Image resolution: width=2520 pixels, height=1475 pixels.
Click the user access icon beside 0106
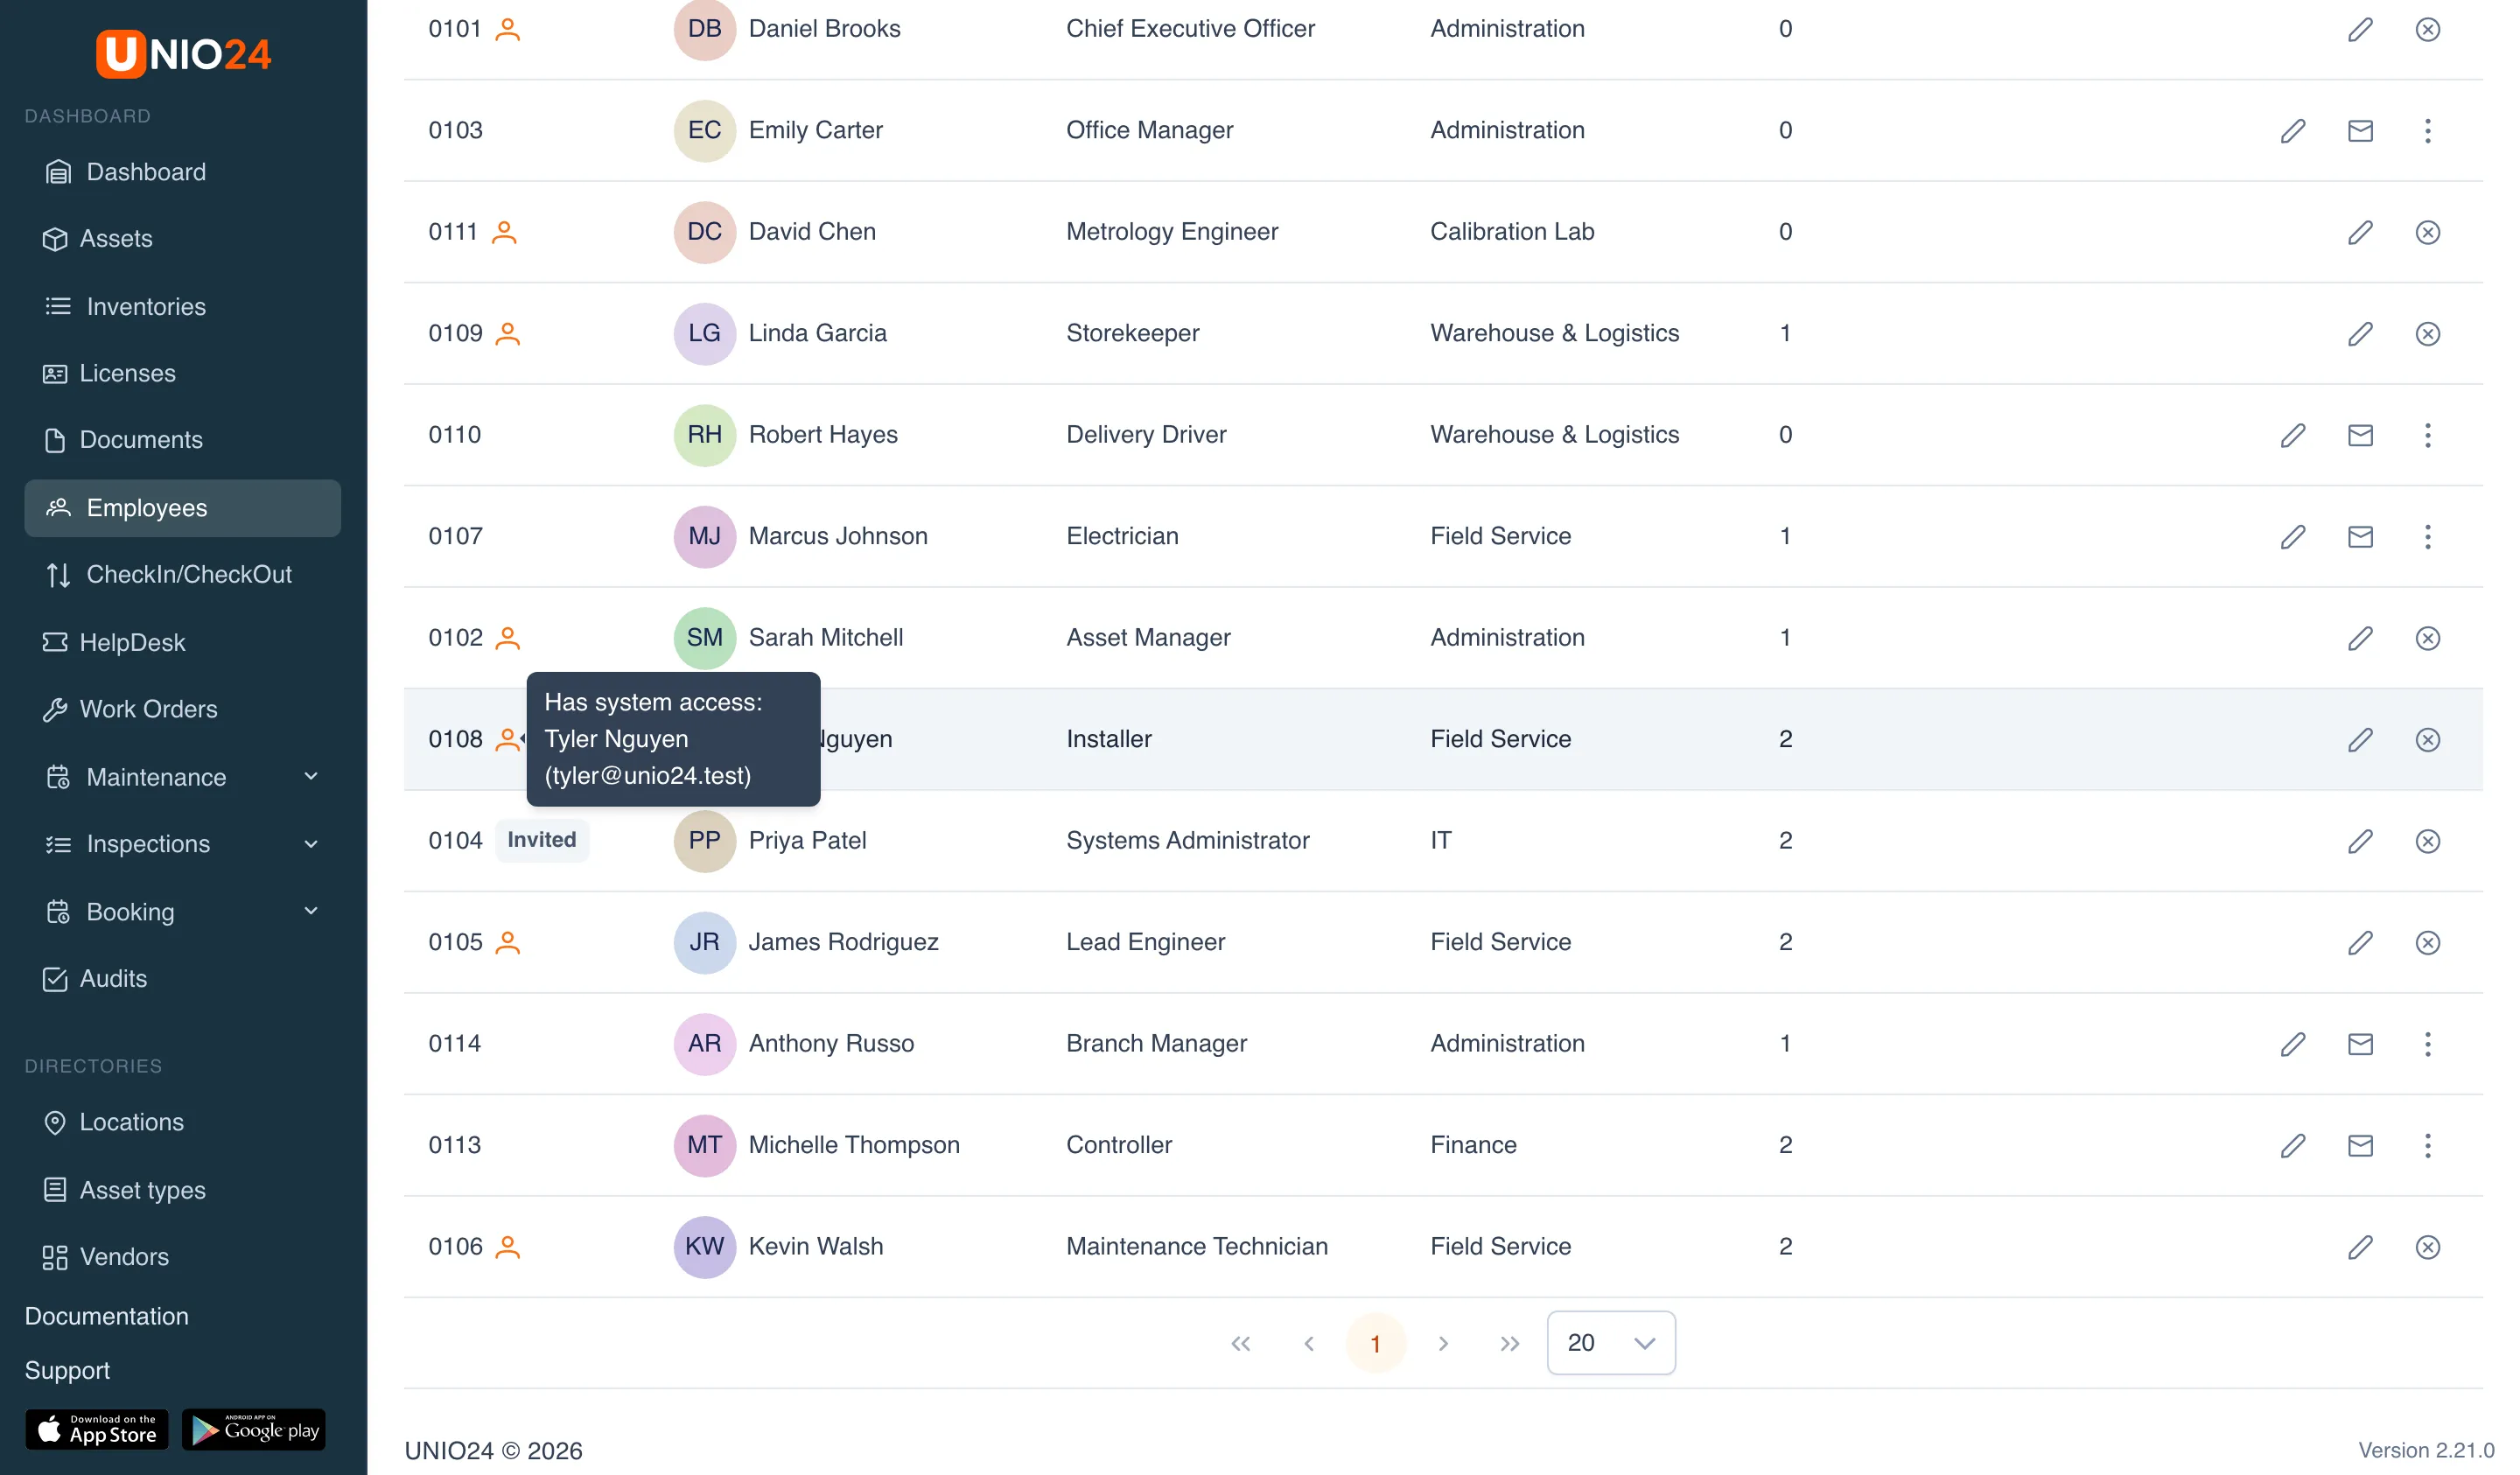508,1247
